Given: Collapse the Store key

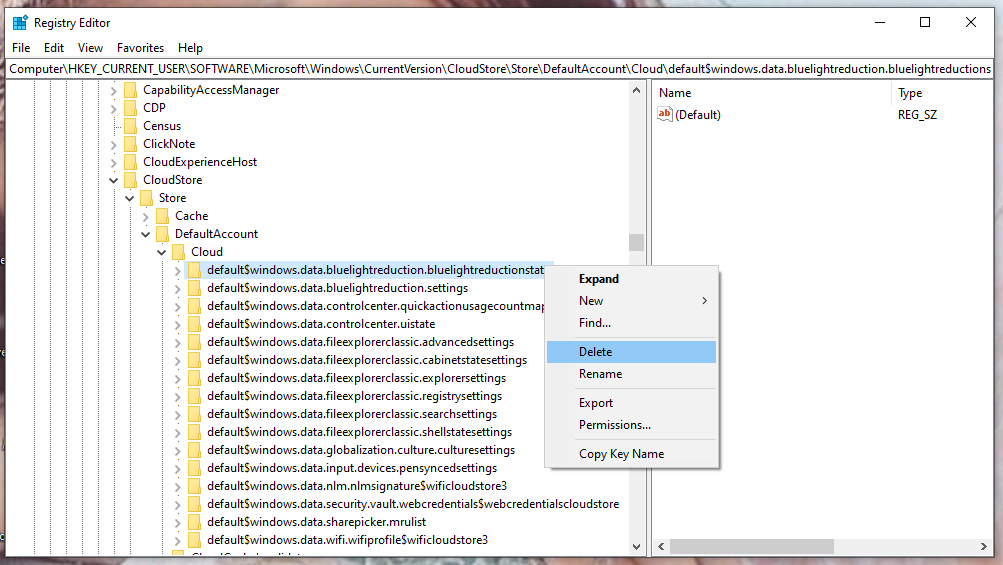Looking at the screenshot, I should [x=130, y=198].
